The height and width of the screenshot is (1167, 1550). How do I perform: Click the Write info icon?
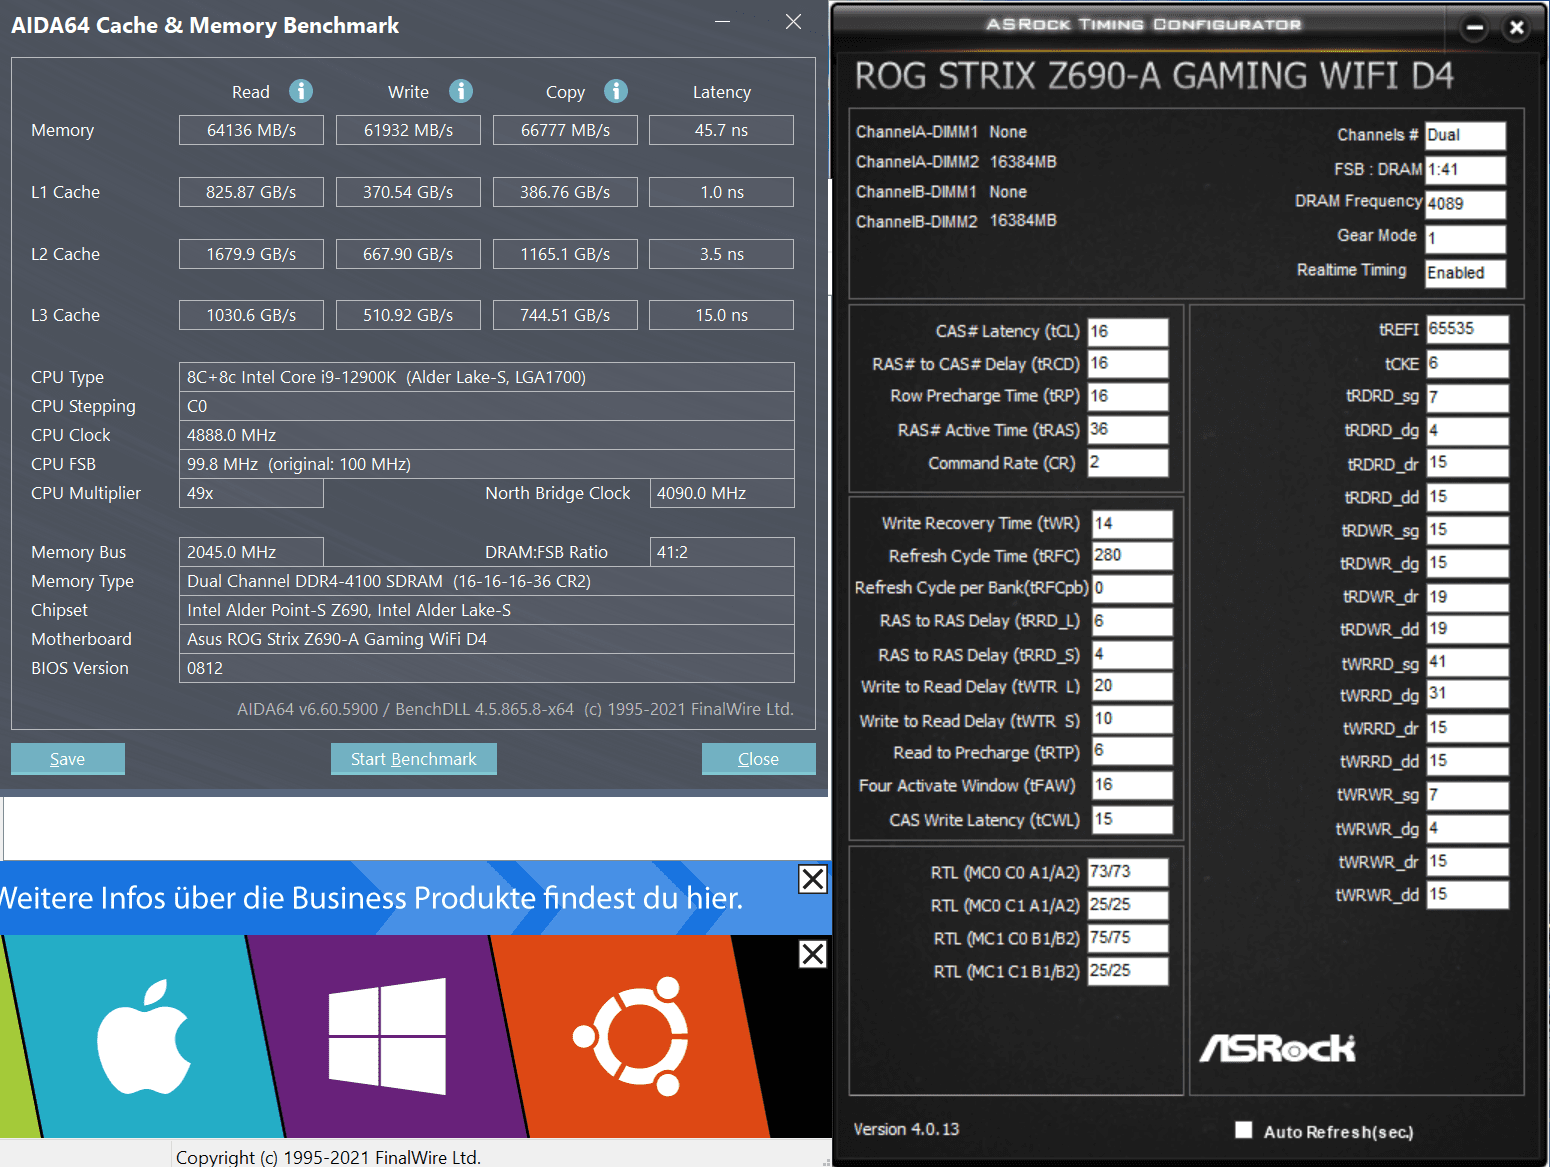(460, 91)
